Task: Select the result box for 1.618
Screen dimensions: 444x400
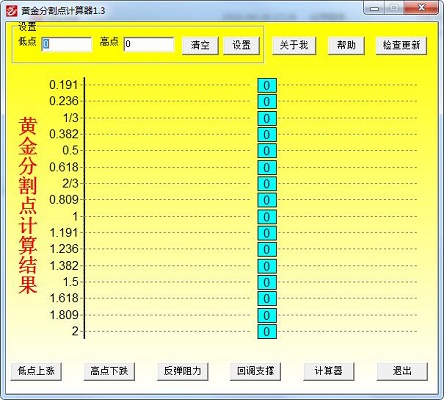Action: [x=267, y=299]
